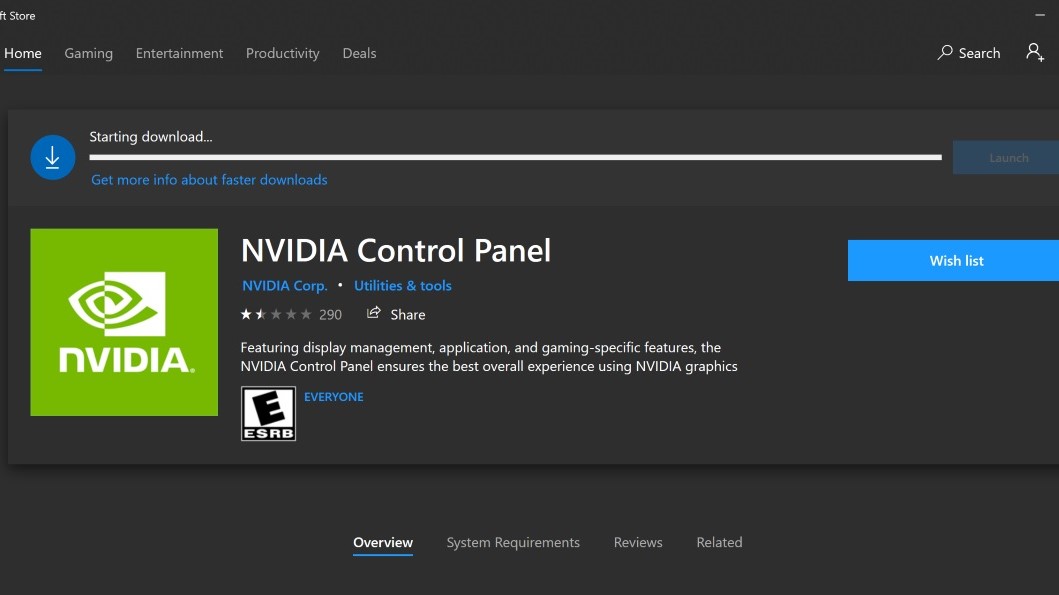Open the Deals tab
The height and width of the screenshot is (595, 1059).
tap(359, 53)
